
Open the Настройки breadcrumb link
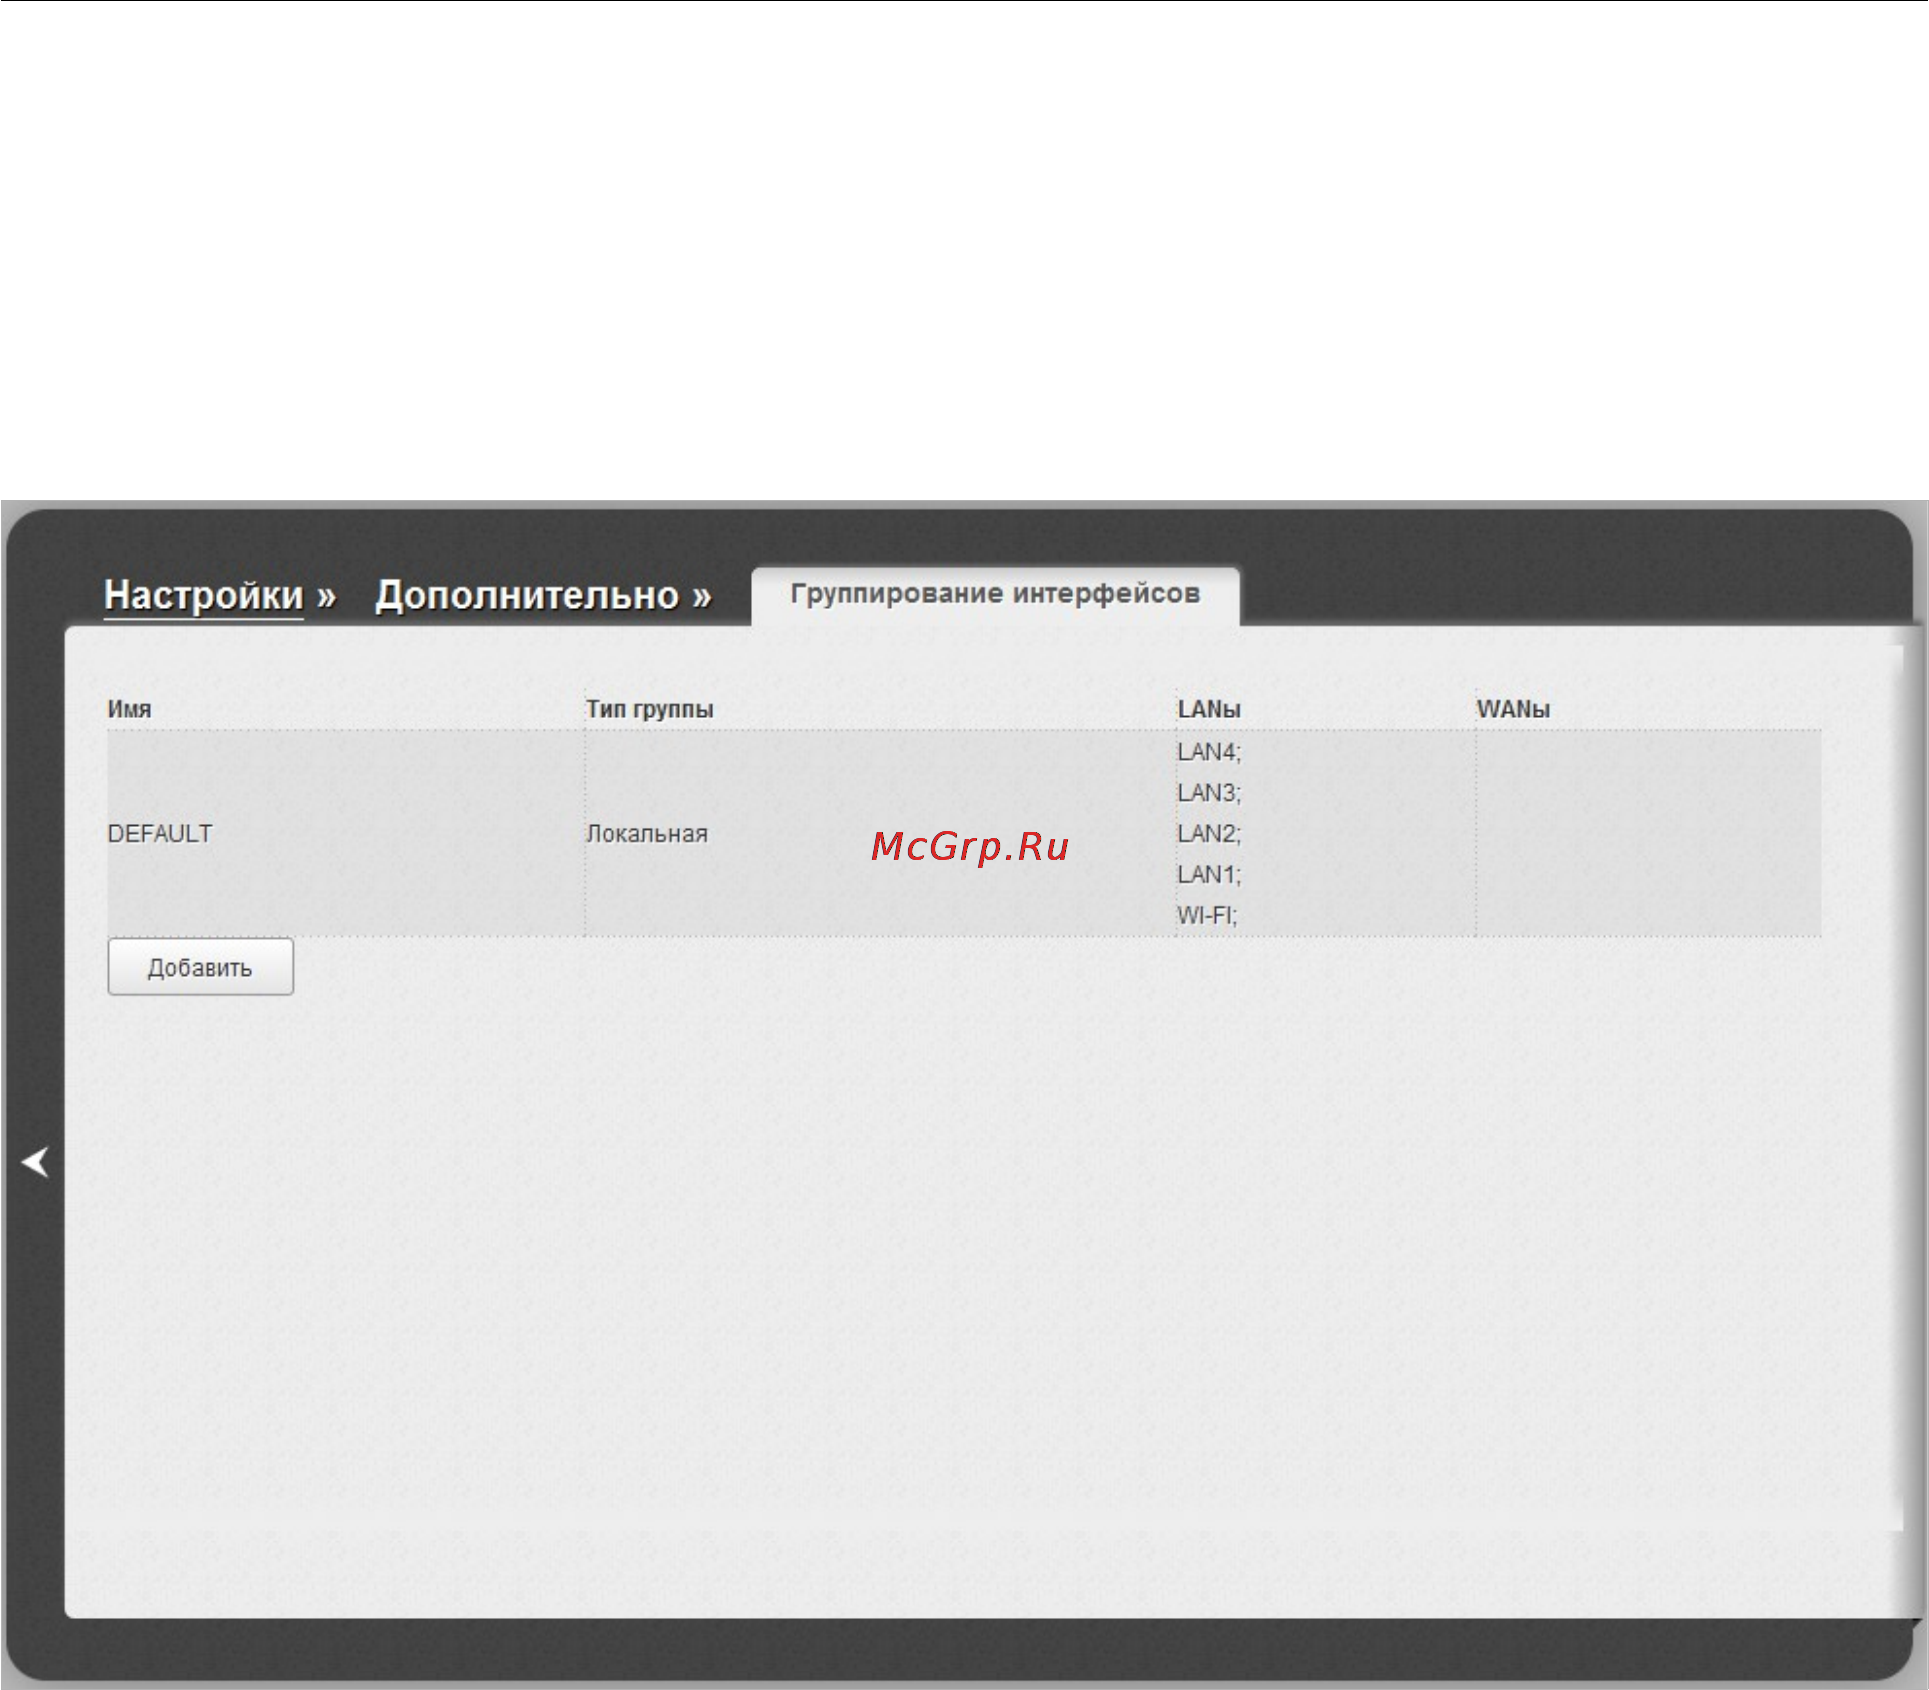[203, 596]
